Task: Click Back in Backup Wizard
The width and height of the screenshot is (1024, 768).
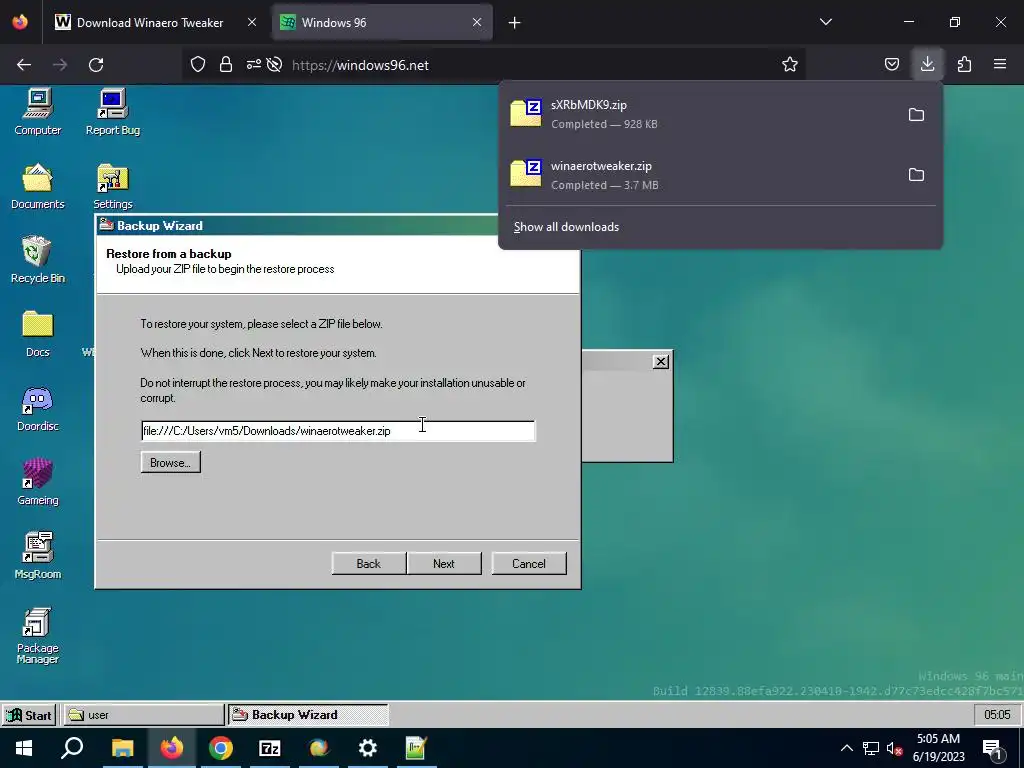Action: coord(368,564)
